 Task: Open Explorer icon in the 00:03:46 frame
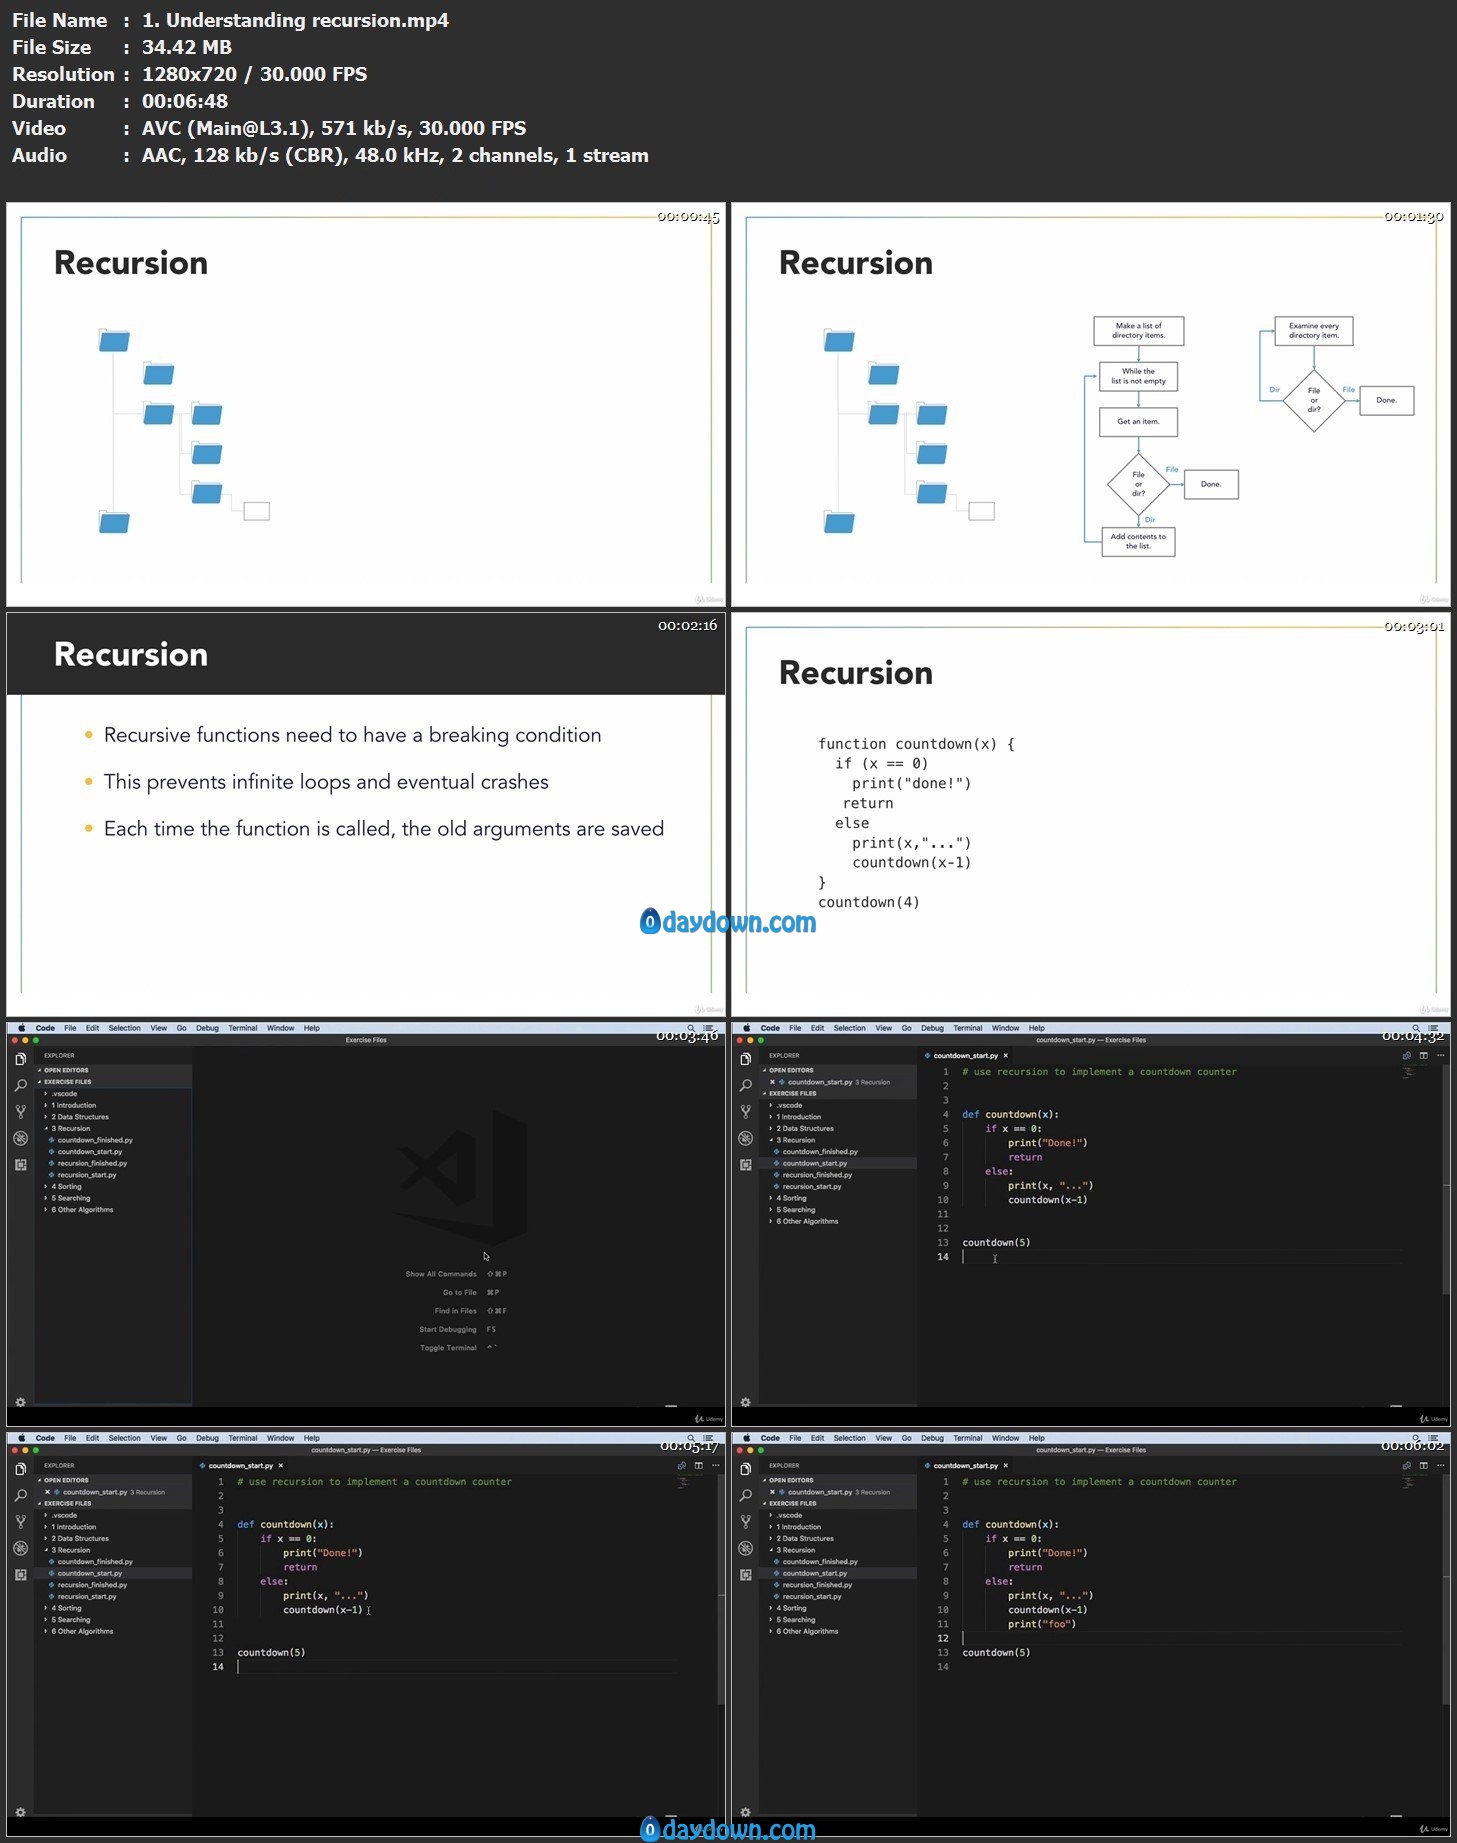pyautogui.click(x=20, y=1059)
